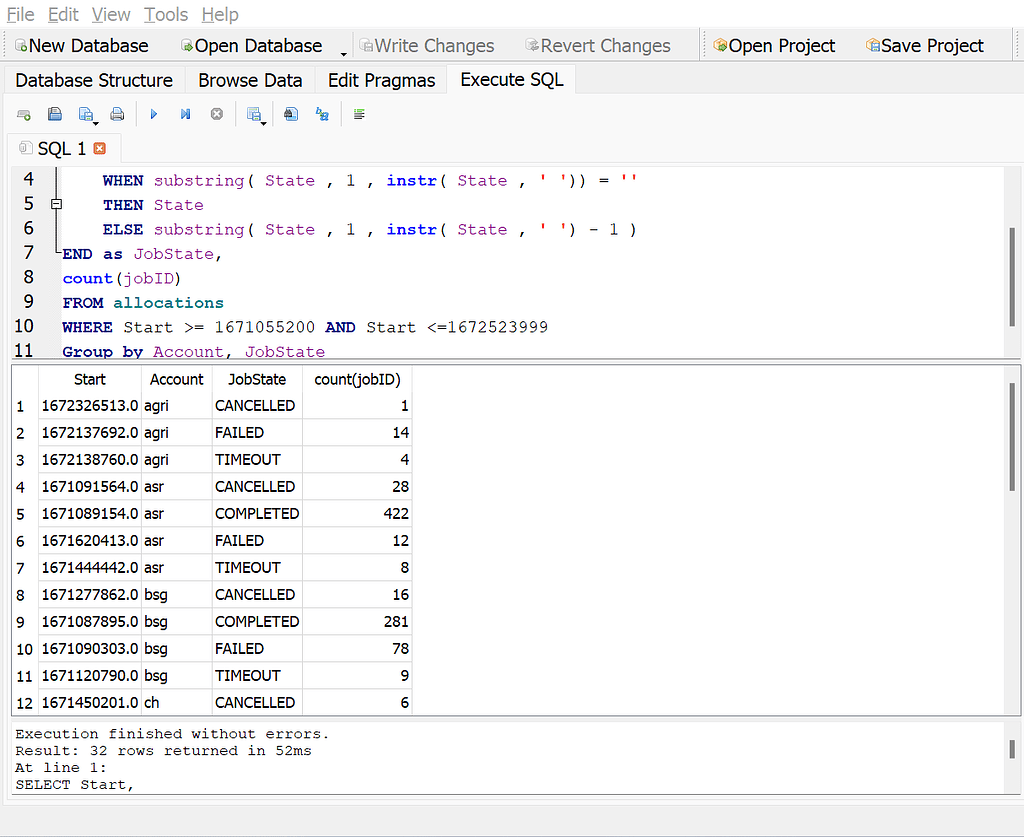Click the Open Database button

coord(251,46)
